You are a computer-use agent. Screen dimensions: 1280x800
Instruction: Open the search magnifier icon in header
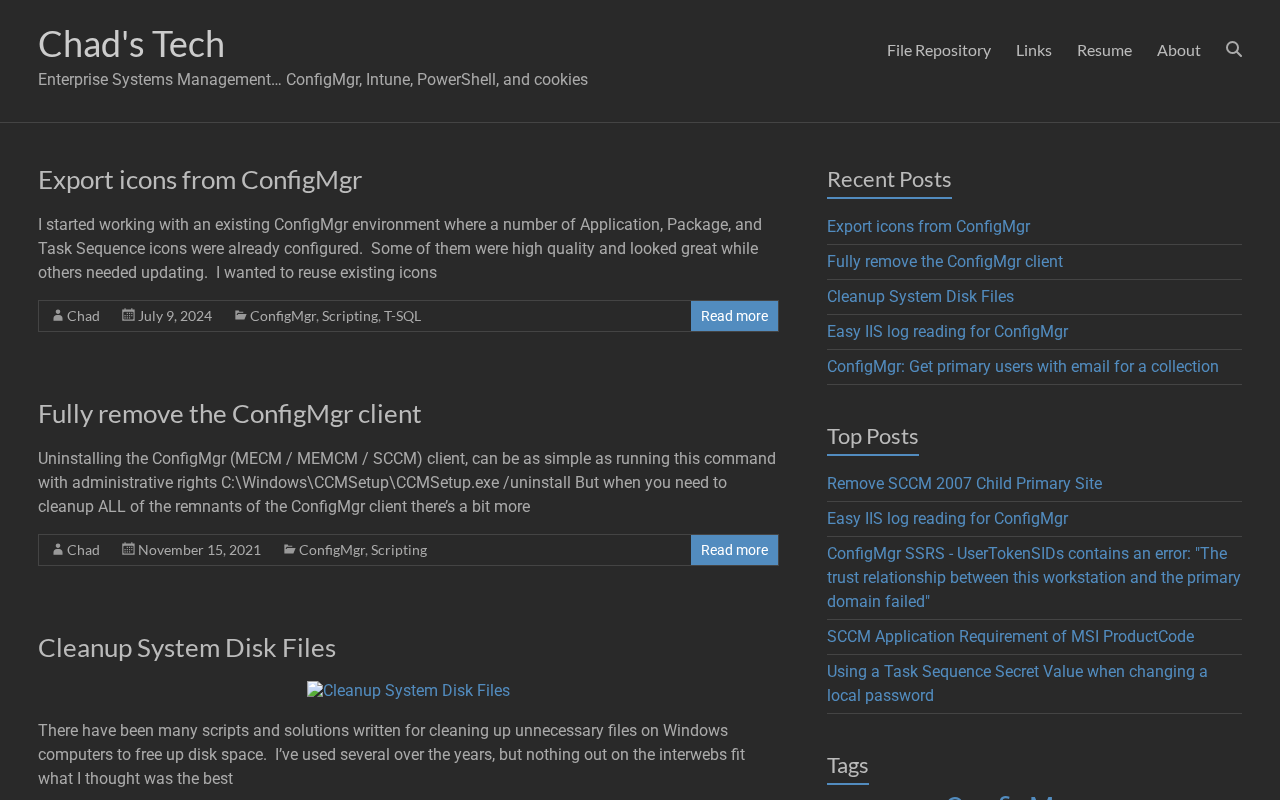[x=1234, y=49]
